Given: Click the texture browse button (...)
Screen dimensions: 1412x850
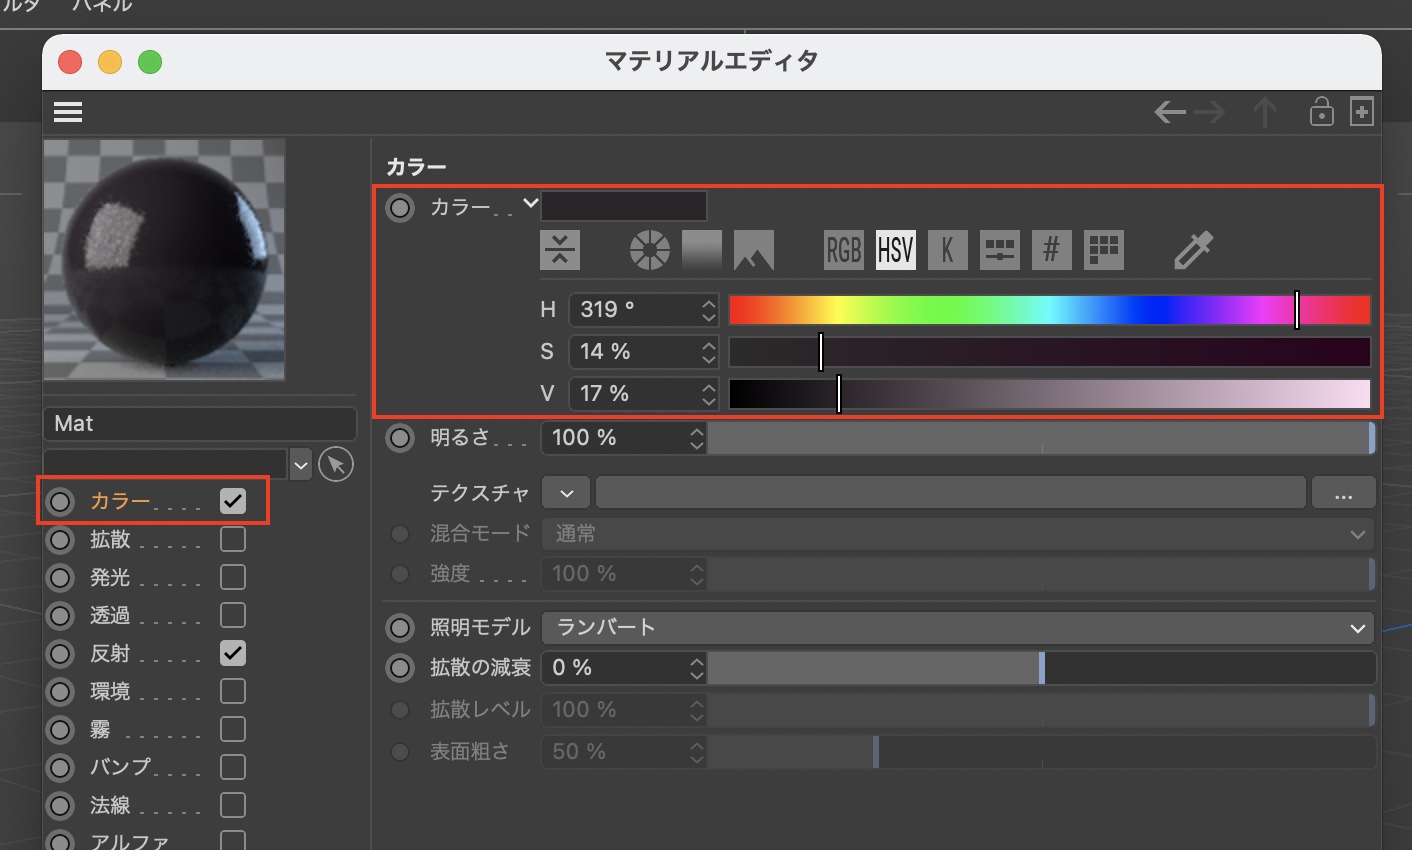Looking at the screenshot, I should [x=1343, y=493].
